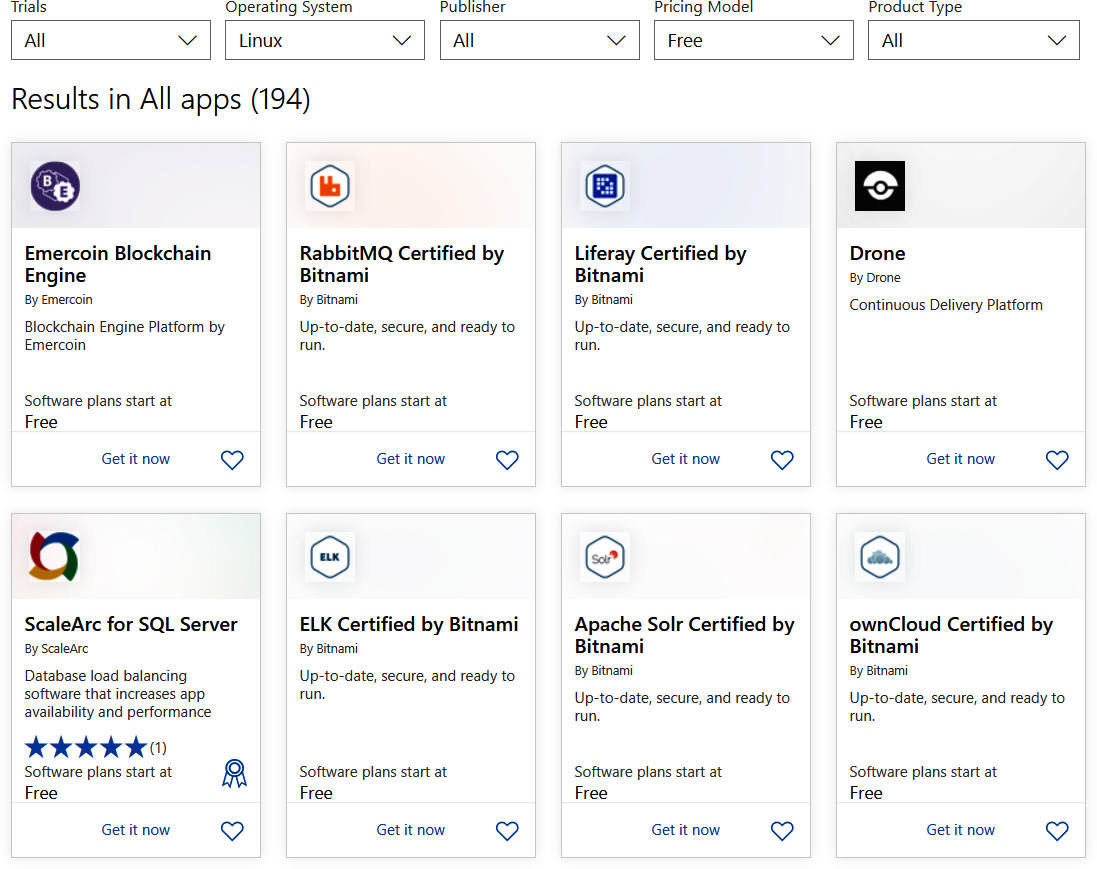Image resolution: width=1097 pixels, height=869 pixels.
Task: Click Blockchain Engine Platform by Emercoin description
Action: (125, 336)
